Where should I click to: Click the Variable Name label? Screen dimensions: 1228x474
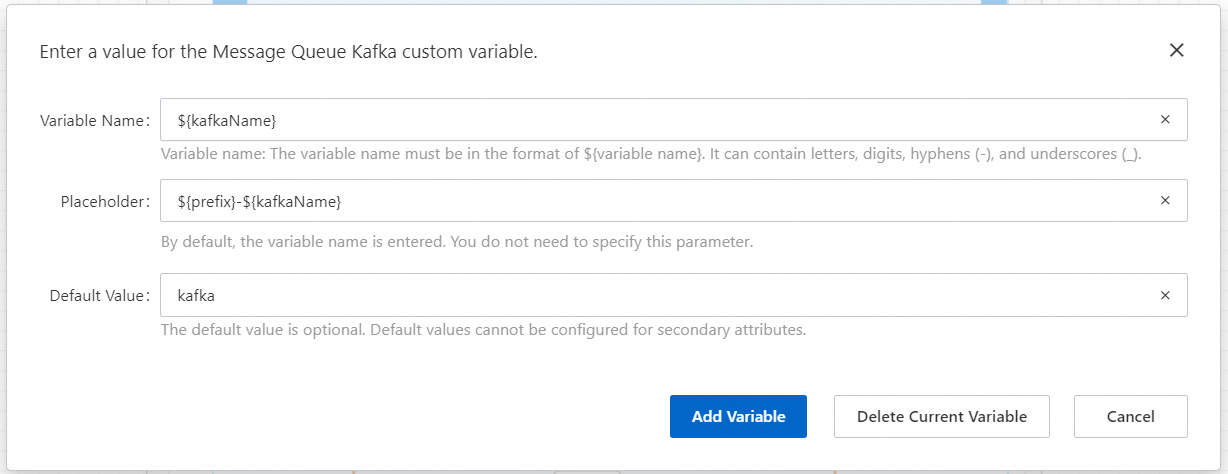point(93,121)
